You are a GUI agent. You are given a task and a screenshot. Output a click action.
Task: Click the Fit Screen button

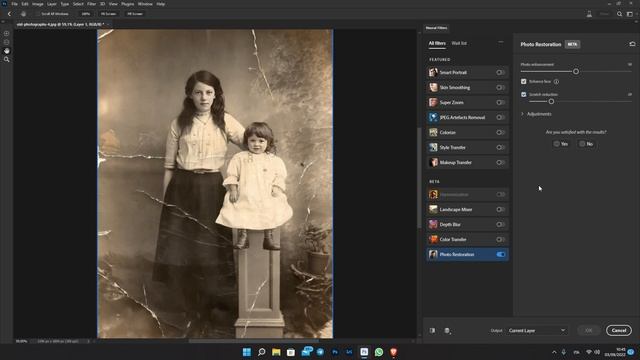point(108,14)
